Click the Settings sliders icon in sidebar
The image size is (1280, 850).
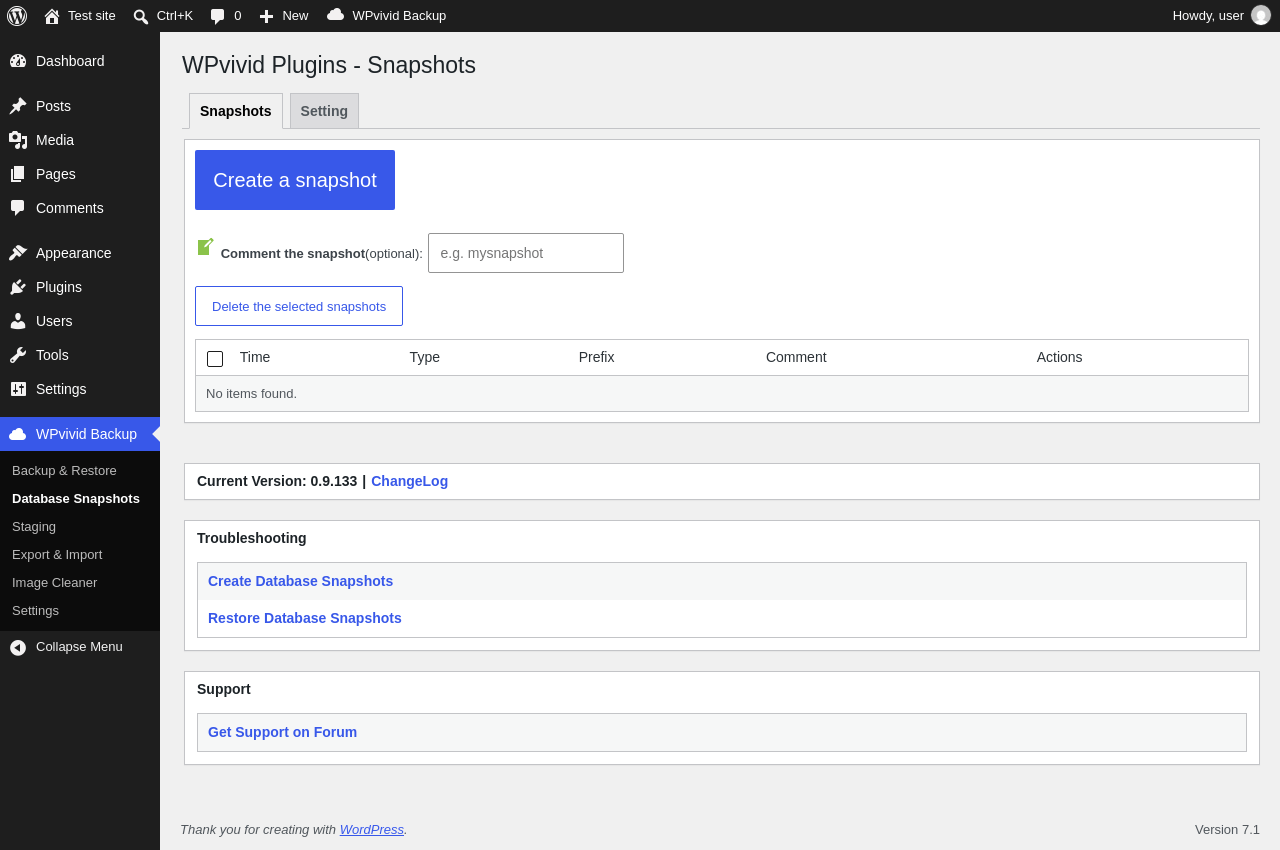pos(18,389)
